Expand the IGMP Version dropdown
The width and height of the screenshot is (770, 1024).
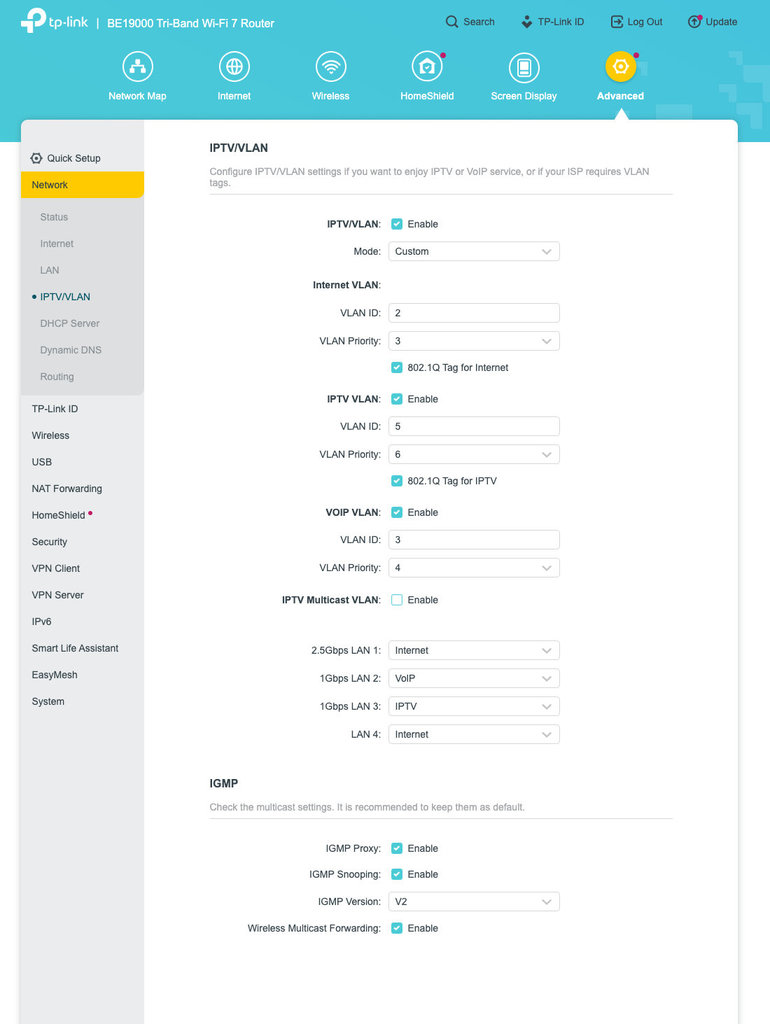(473, 901)
